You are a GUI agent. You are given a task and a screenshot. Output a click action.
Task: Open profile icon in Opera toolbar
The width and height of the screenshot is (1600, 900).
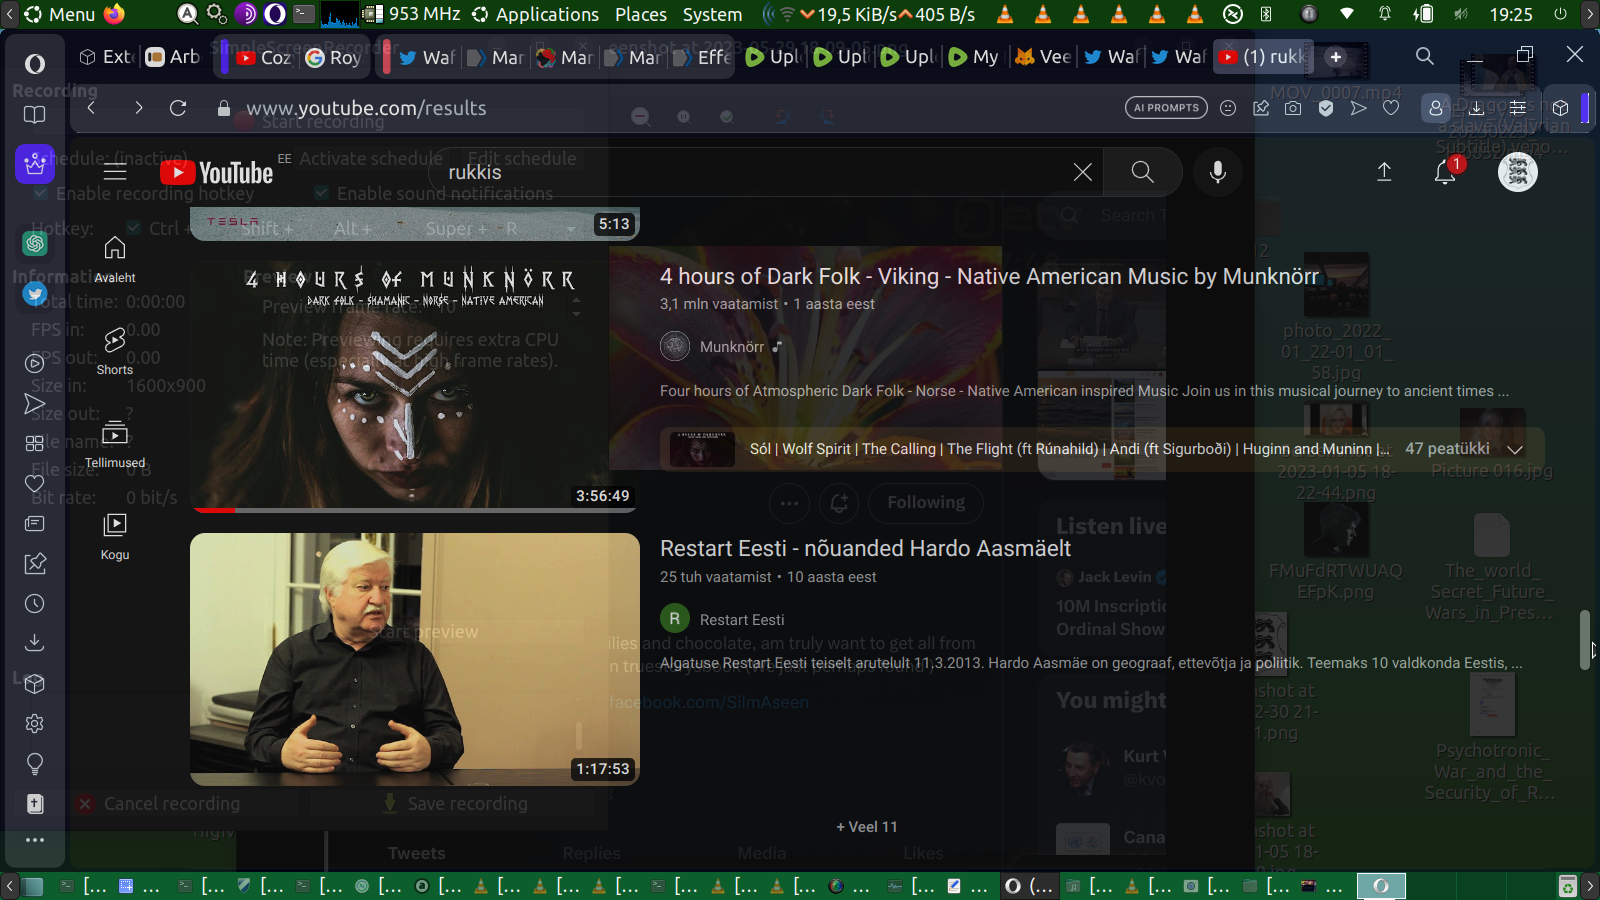pyautogui.click(x=1436, y=108)
